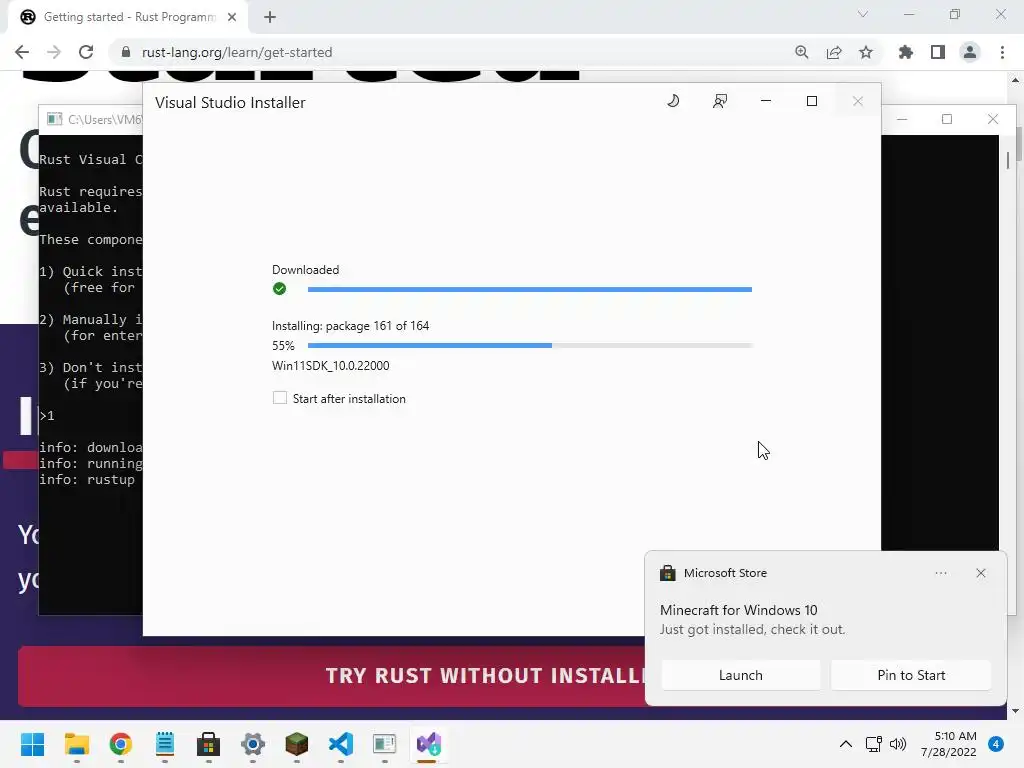Open Minecraft from taskbar
This screenshot has width=1024, height=768.
[296, 744]
